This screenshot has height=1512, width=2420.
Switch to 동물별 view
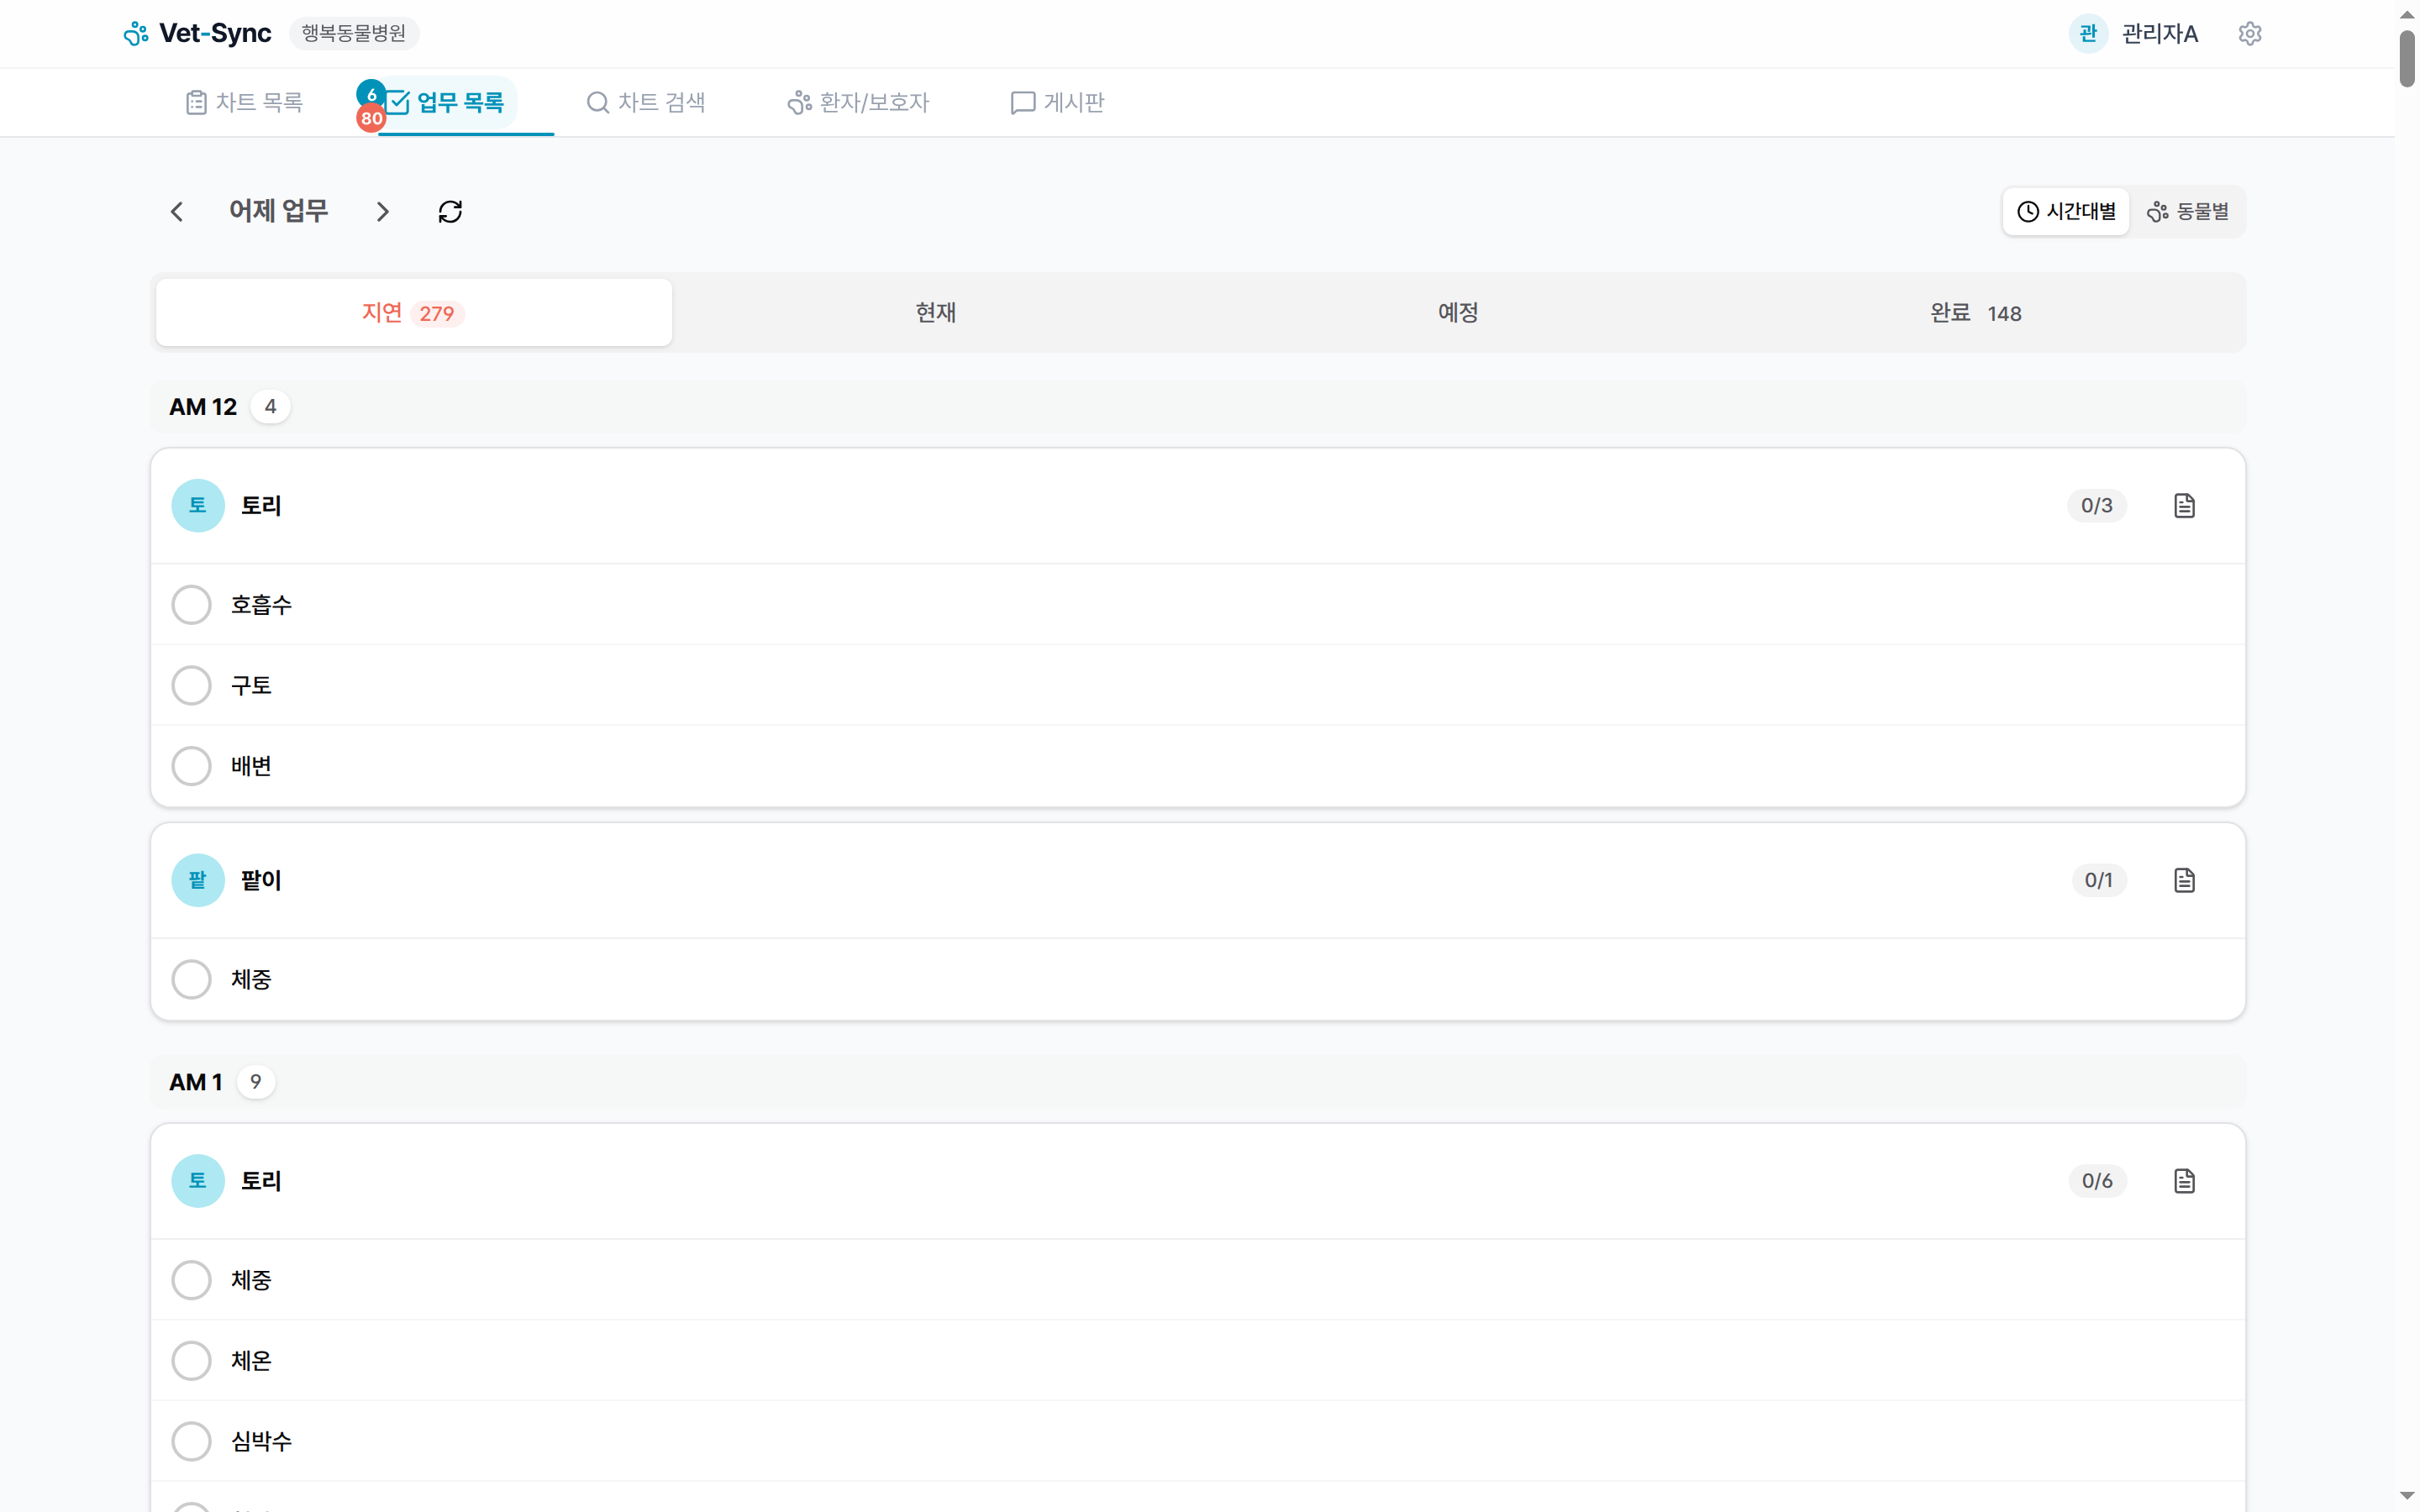2187,211
